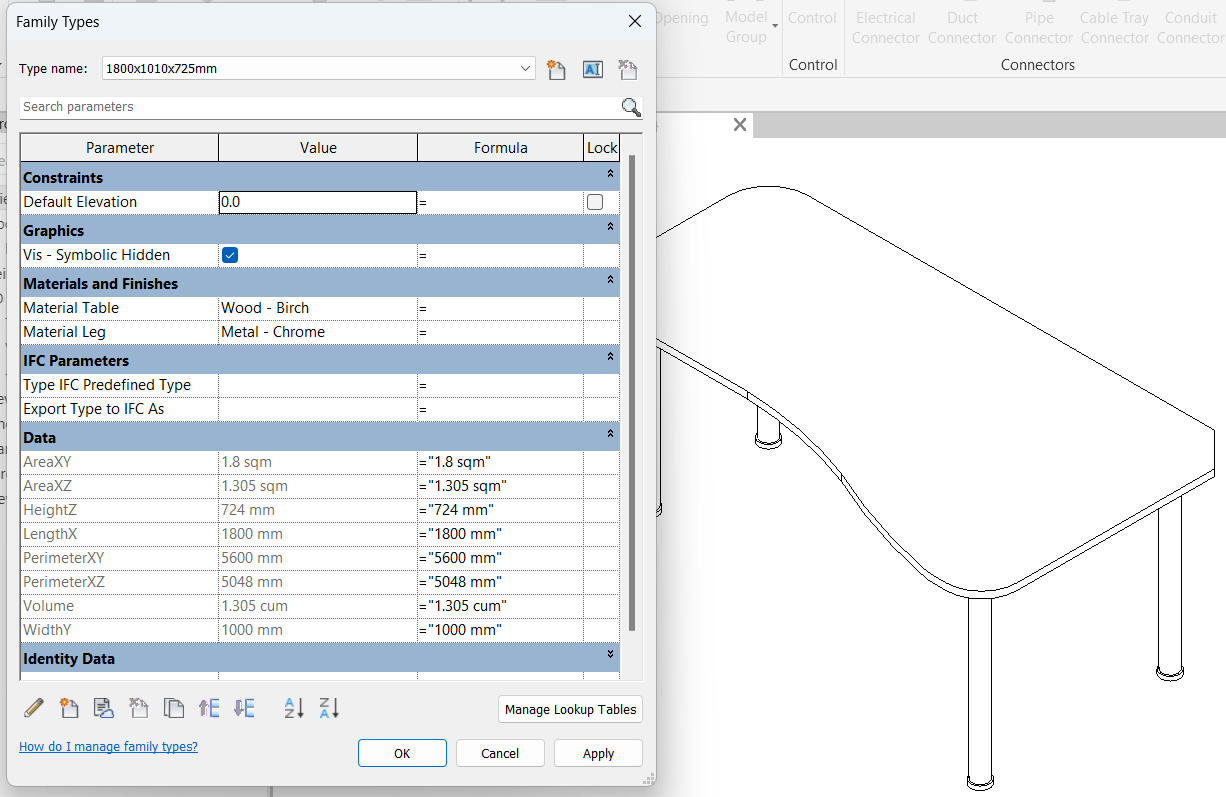1226x797 pixels.
Task: Click the Edit Parameter pencil icon
Action: [34, 708]
